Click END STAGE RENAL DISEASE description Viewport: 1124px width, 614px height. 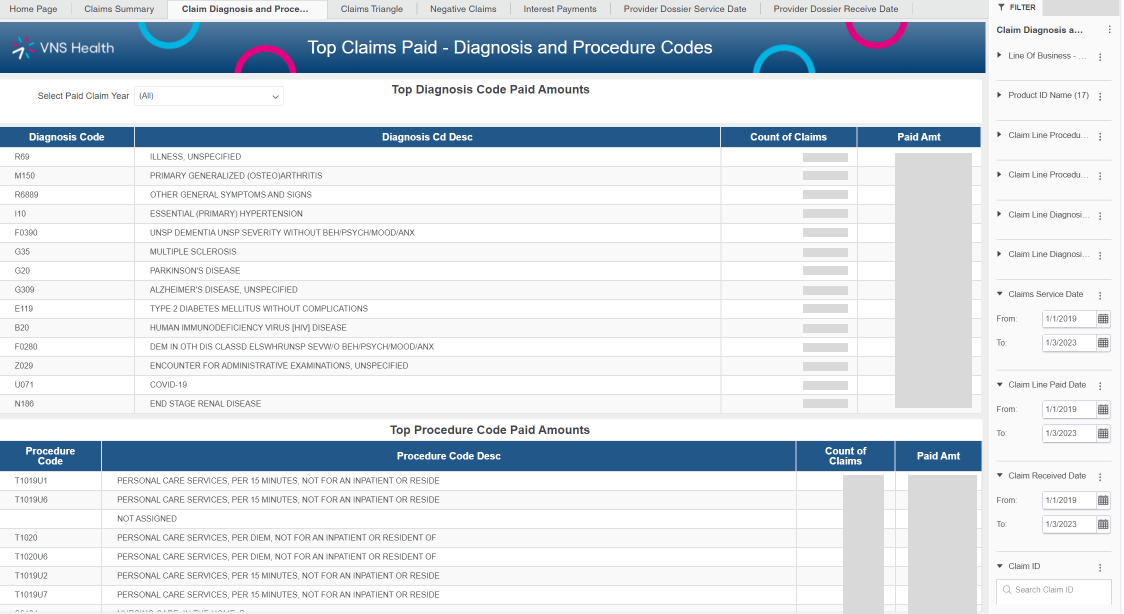pyautogui.click(x=205, y=404)
